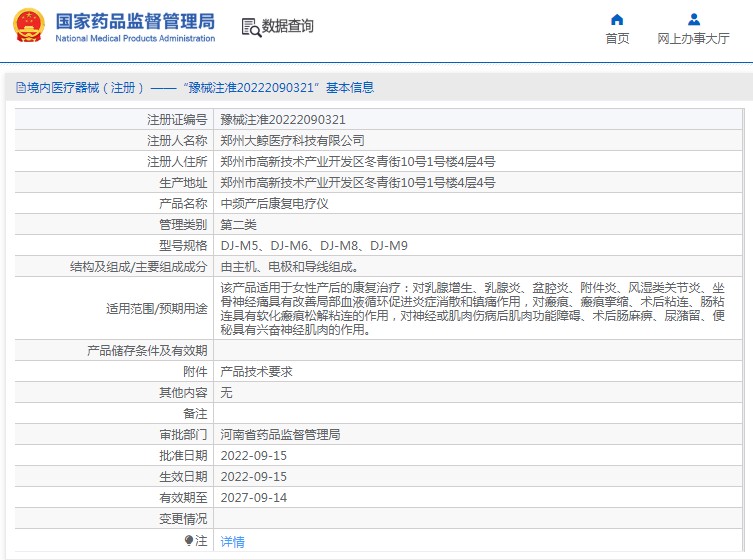The height and width of the screenshot is (560, 753).
Task: Click the 变更情况 row label
Action: click(183, 519)
